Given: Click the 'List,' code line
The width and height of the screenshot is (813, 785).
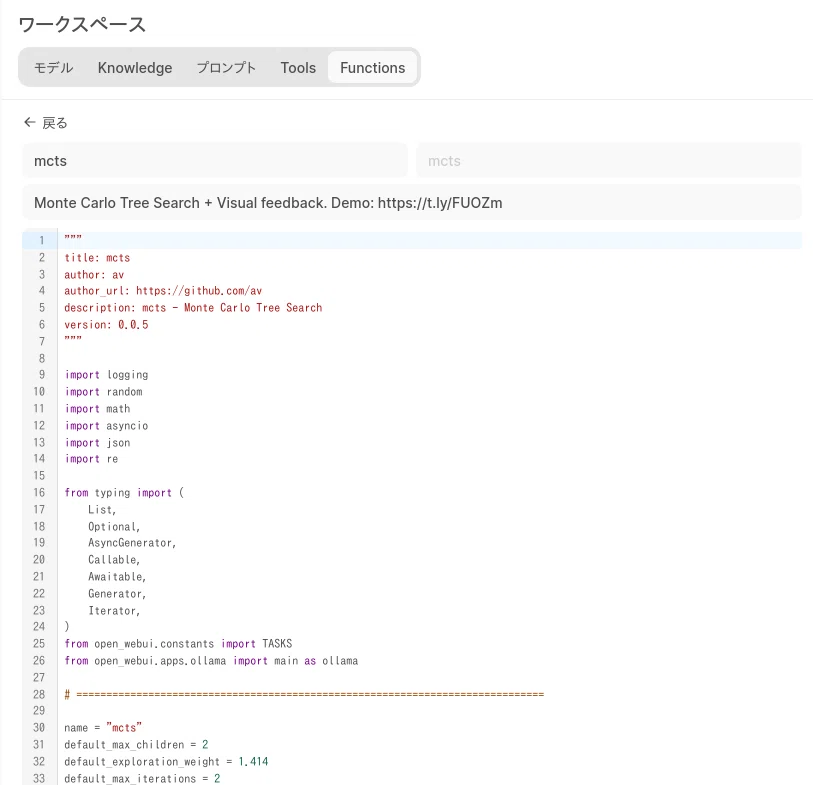Looking at the screenshot, I should 102,510.
